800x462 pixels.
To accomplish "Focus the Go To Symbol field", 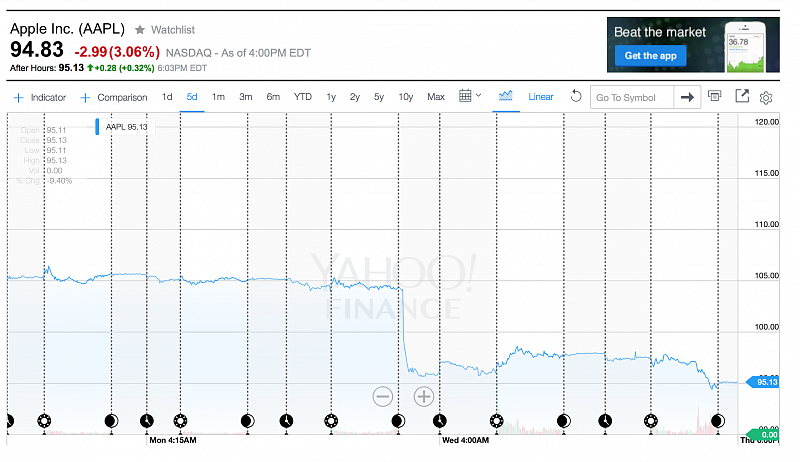I will [x=630, y=97].
